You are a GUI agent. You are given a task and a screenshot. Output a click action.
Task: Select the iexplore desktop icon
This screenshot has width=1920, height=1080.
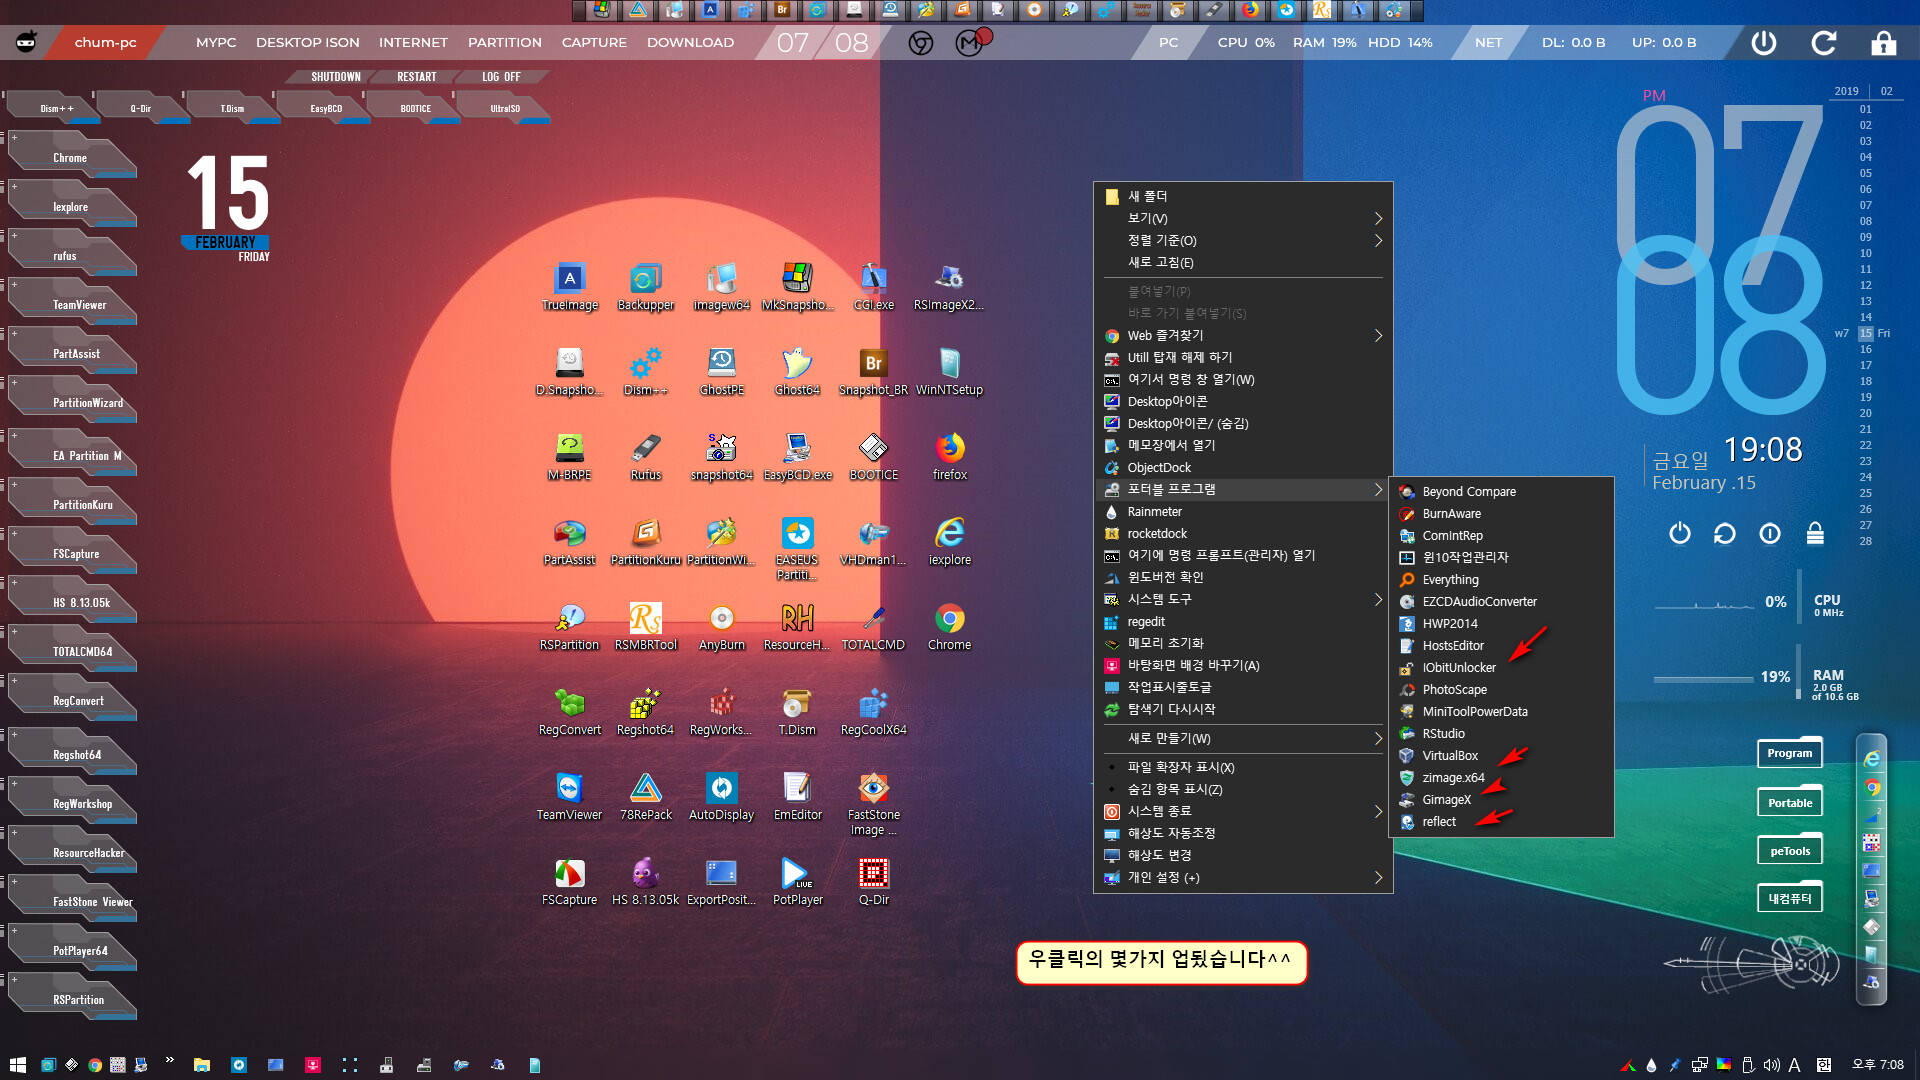click(949, 542)
